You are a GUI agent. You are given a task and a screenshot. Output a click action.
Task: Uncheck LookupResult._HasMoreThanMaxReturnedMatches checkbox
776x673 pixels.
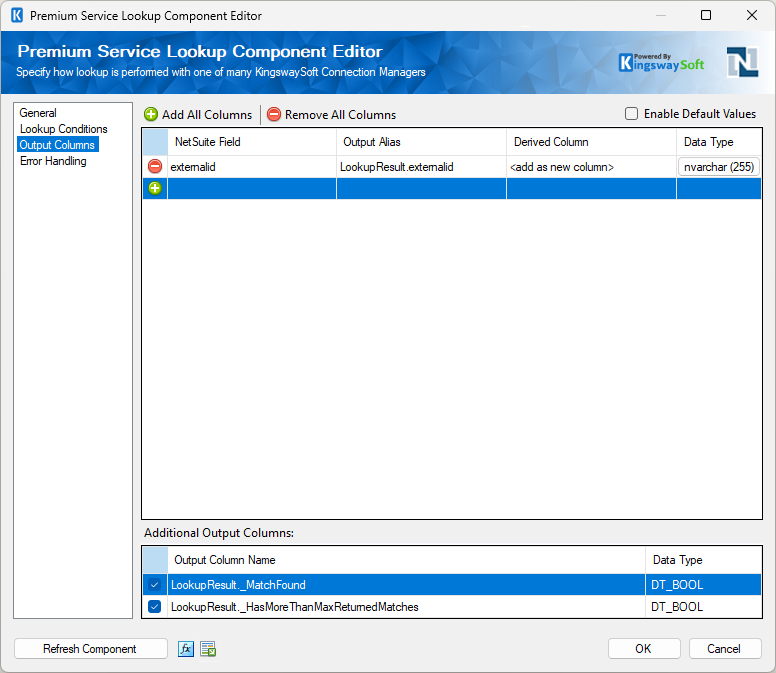click(154, 607)
